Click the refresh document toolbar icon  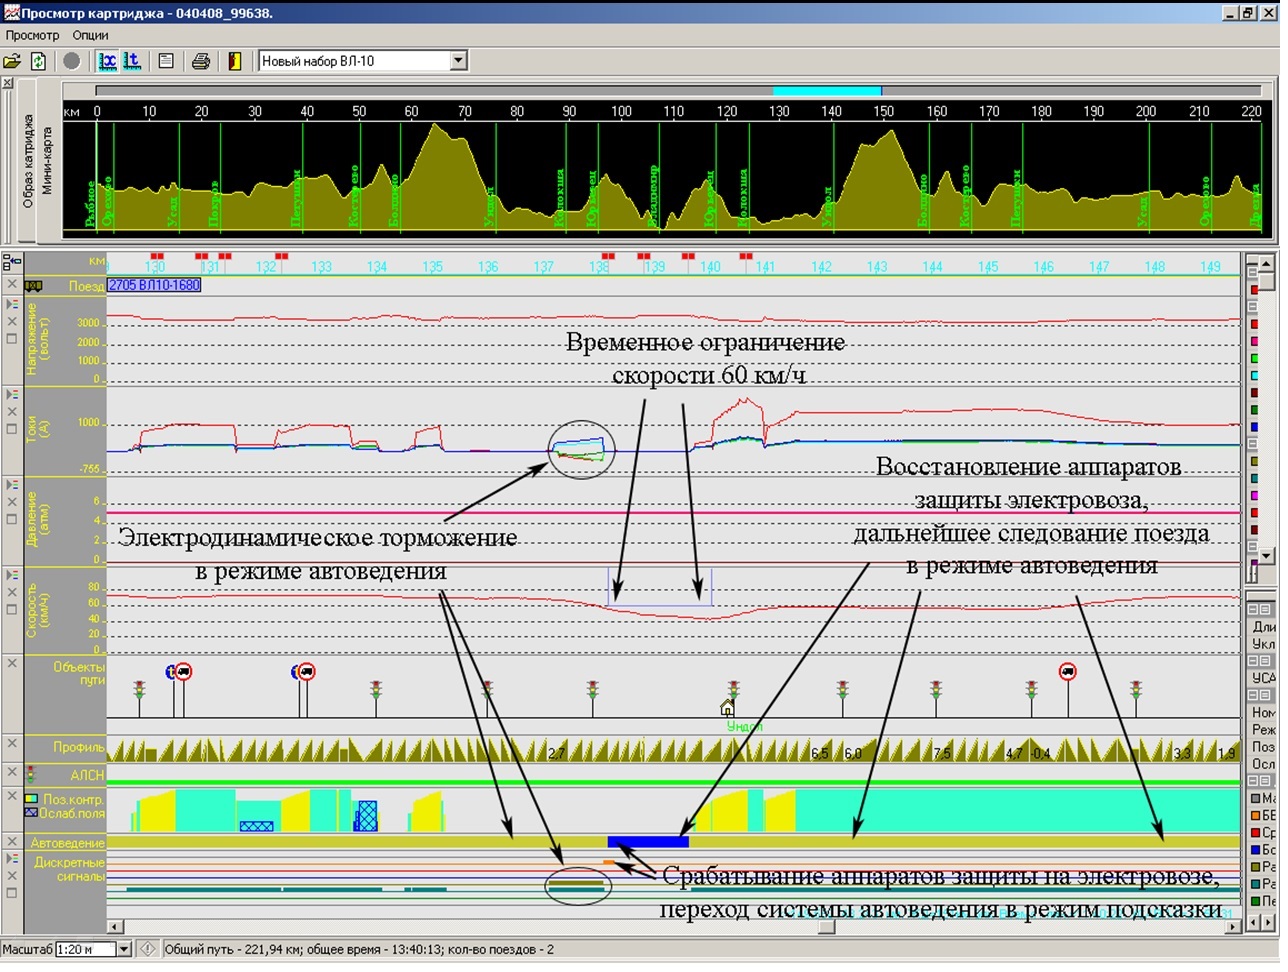tap(38, 61)
